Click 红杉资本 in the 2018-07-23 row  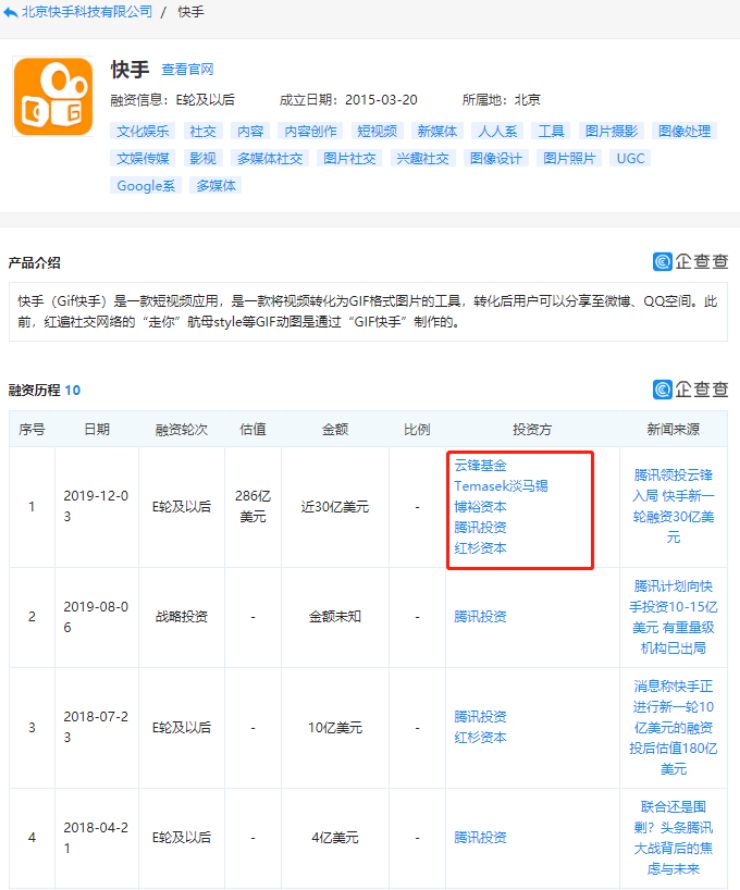[x=480, y=737]
